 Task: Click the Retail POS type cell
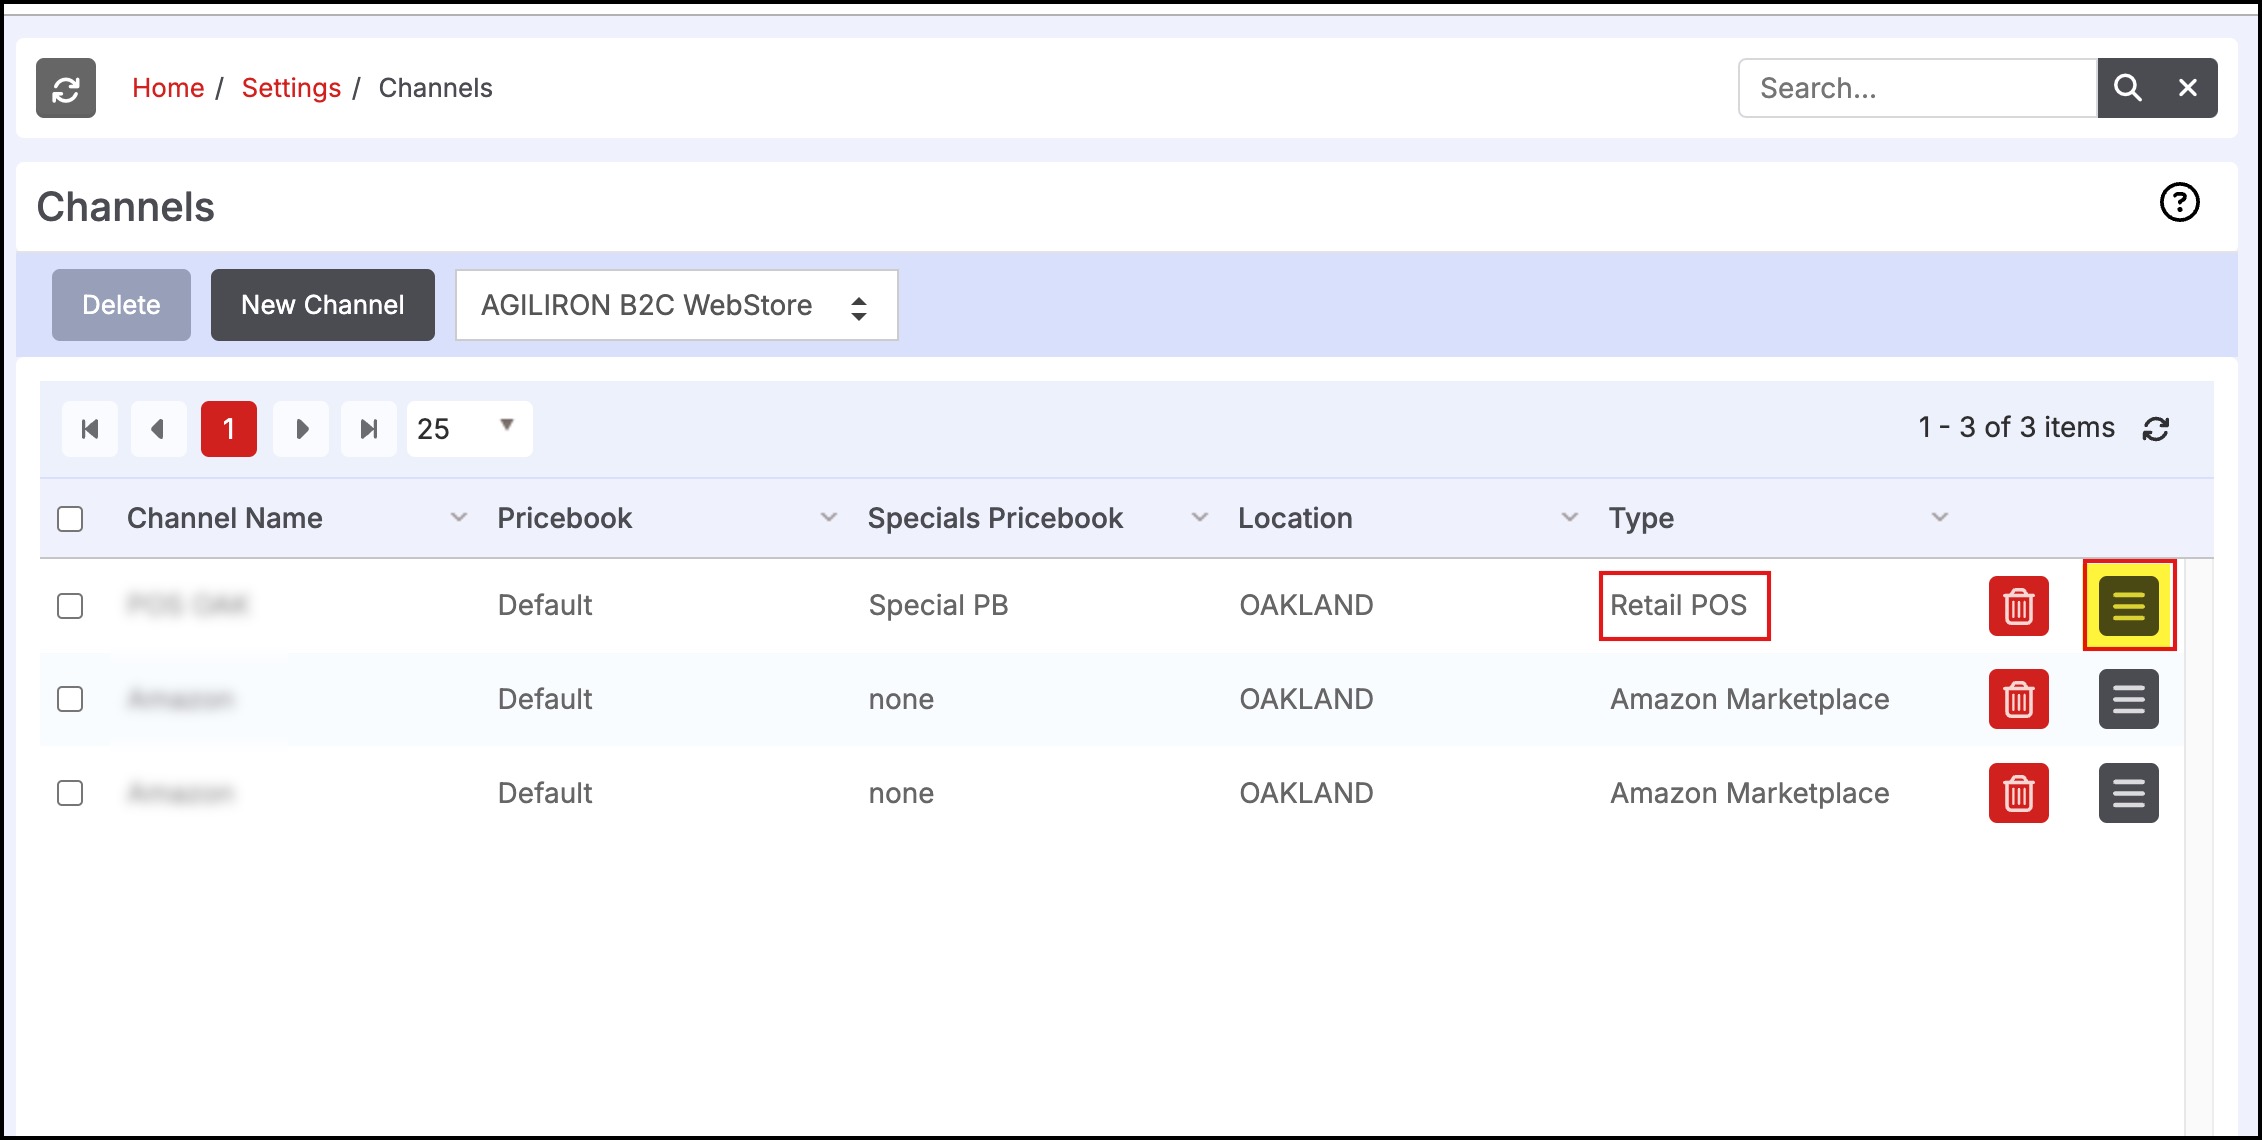point(1678,606)
